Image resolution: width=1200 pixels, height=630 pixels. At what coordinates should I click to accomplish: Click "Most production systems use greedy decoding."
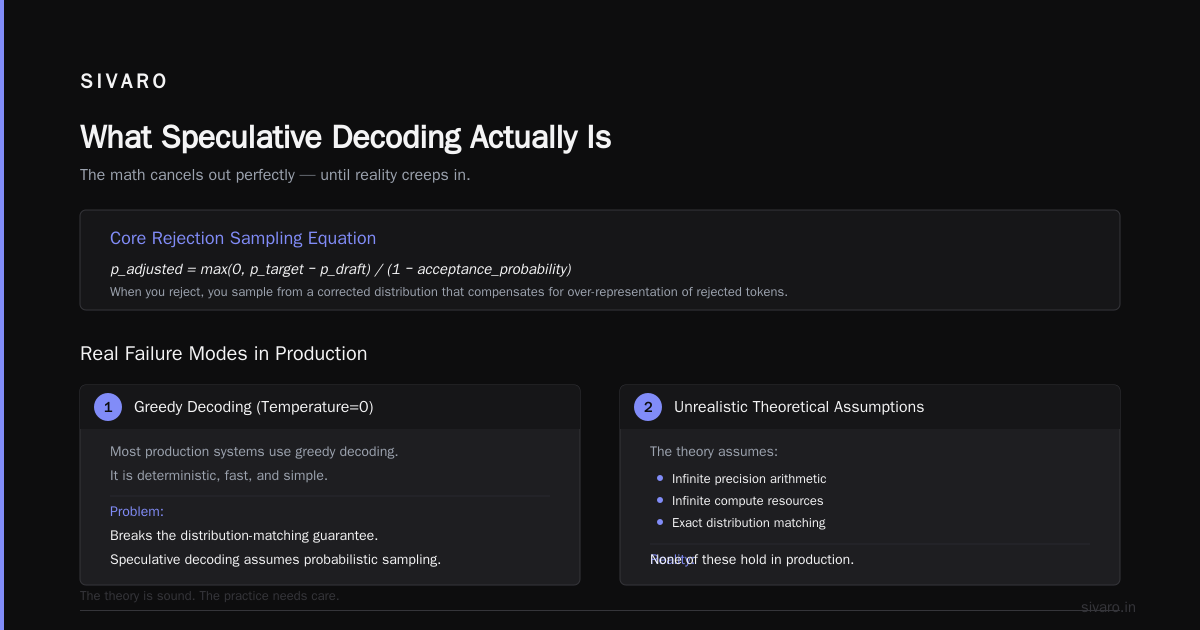tap(254, 452)
